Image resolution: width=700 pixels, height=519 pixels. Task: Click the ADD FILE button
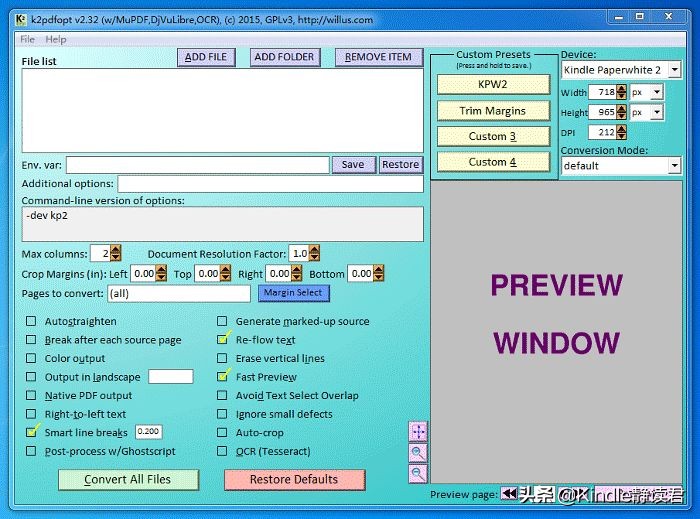206,57
